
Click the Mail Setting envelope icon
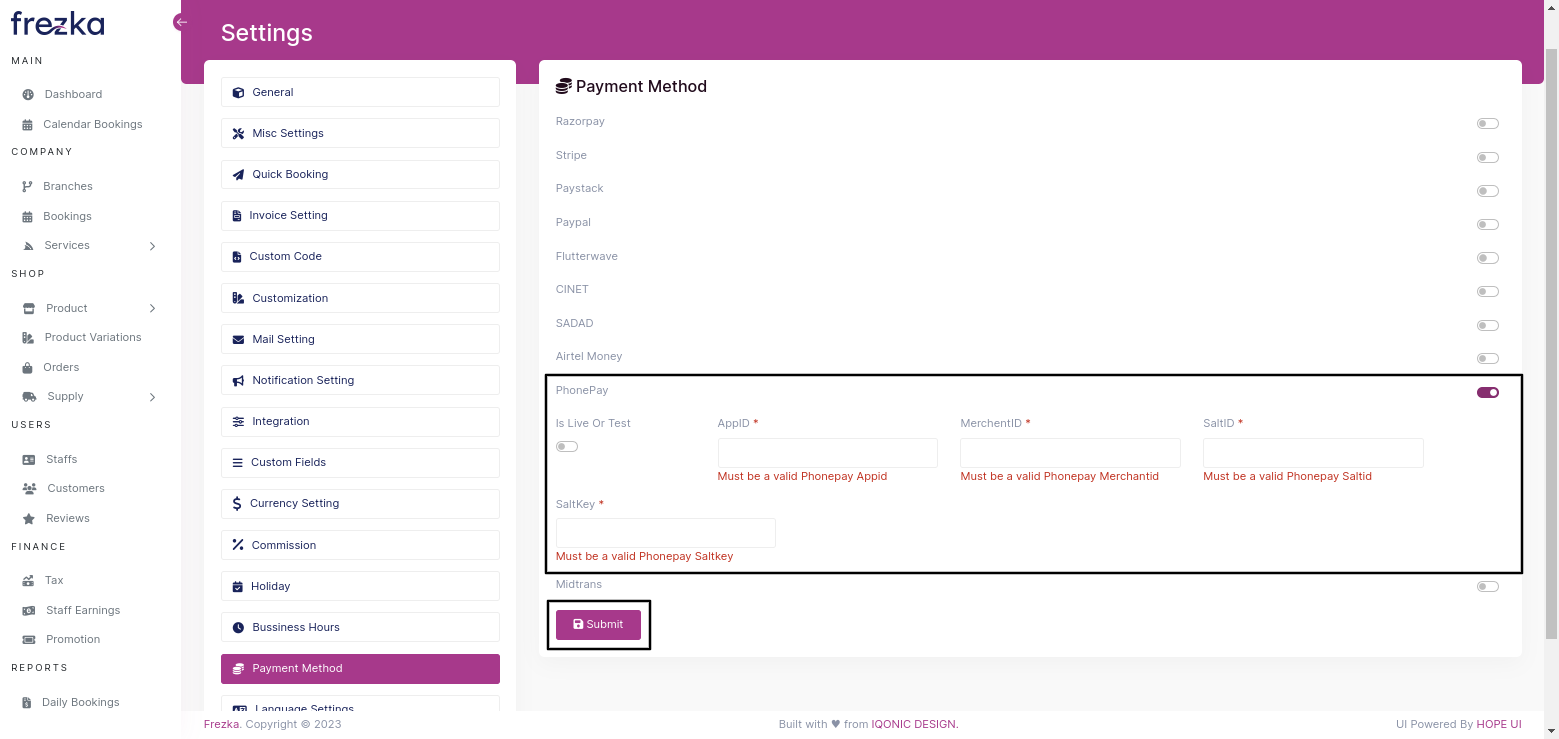(238, 340)
